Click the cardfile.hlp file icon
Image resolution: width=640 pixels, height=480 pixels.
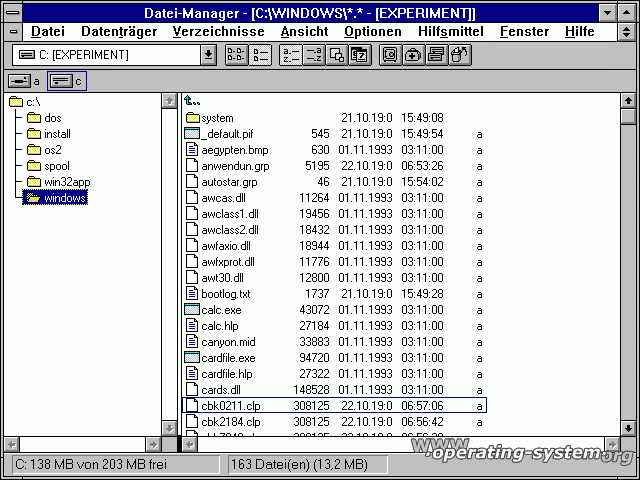coord(192,374)
